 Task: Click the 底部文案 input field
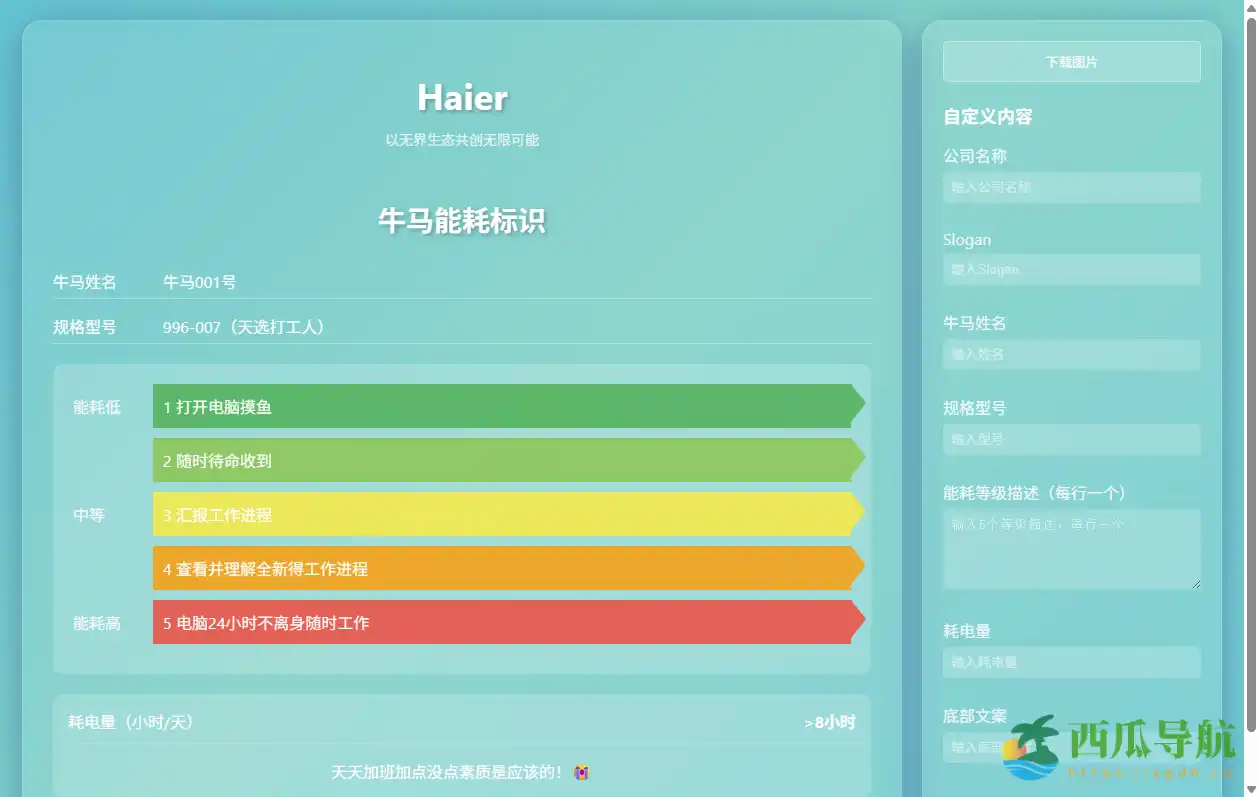[1071, 746]
